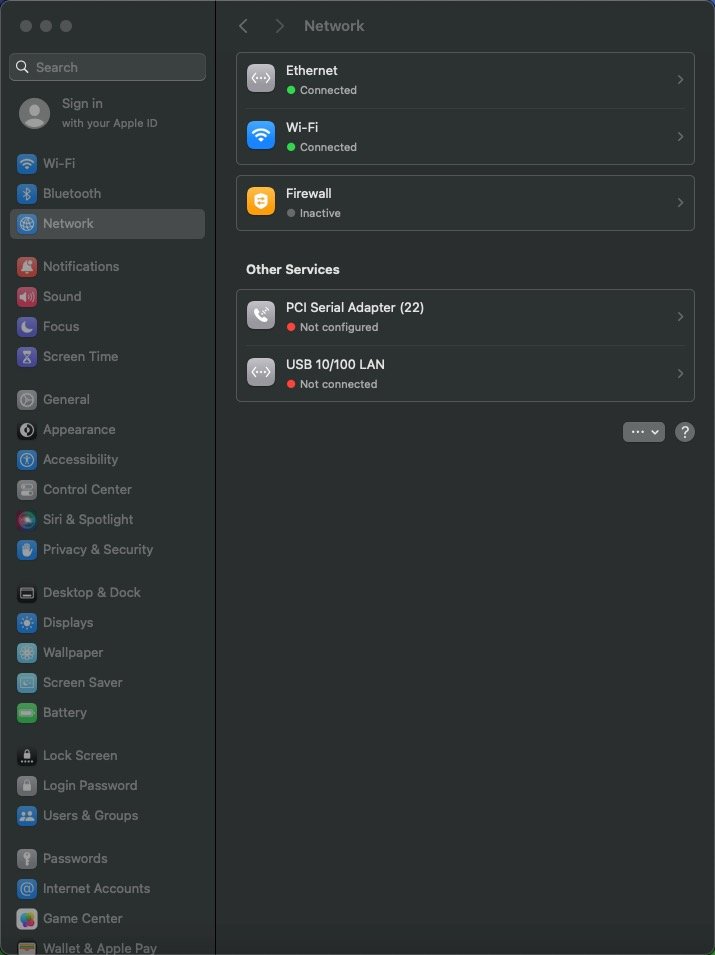Open Bluetooth settings icon in sidebar

pyautogui.click(x=27, y=194)
